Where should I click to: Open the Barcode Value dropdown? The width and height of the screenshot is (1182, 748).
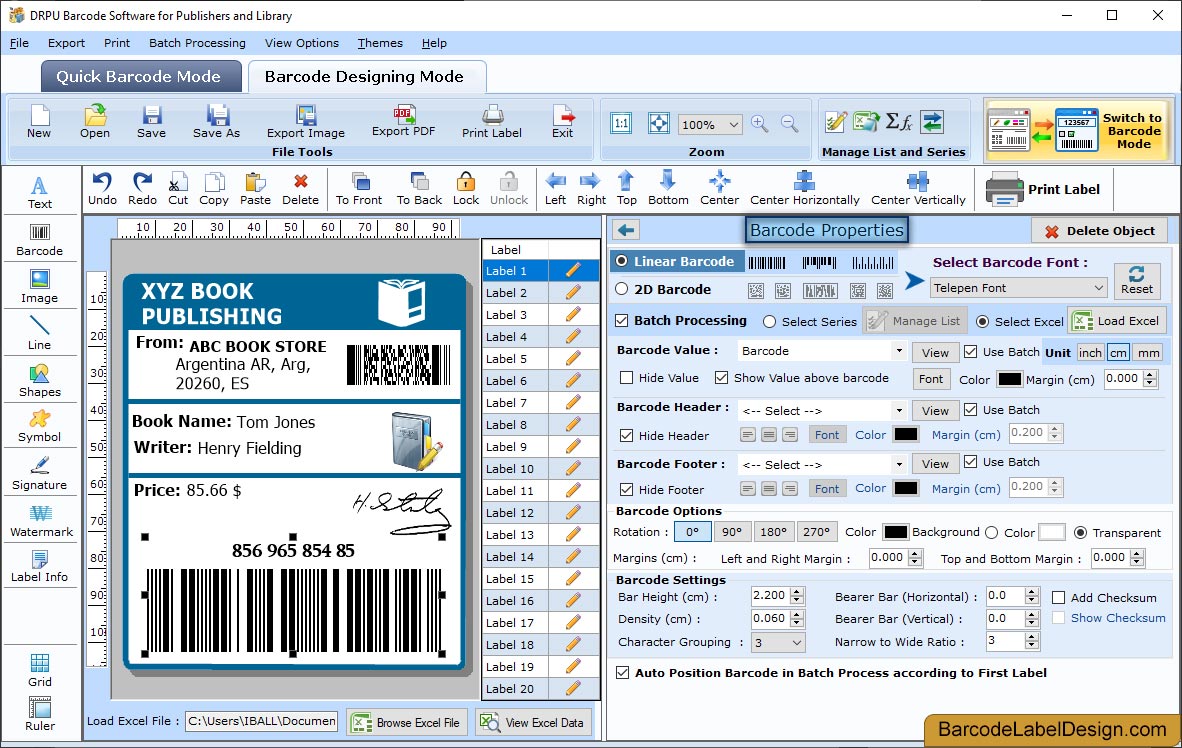tap(899, 351)
